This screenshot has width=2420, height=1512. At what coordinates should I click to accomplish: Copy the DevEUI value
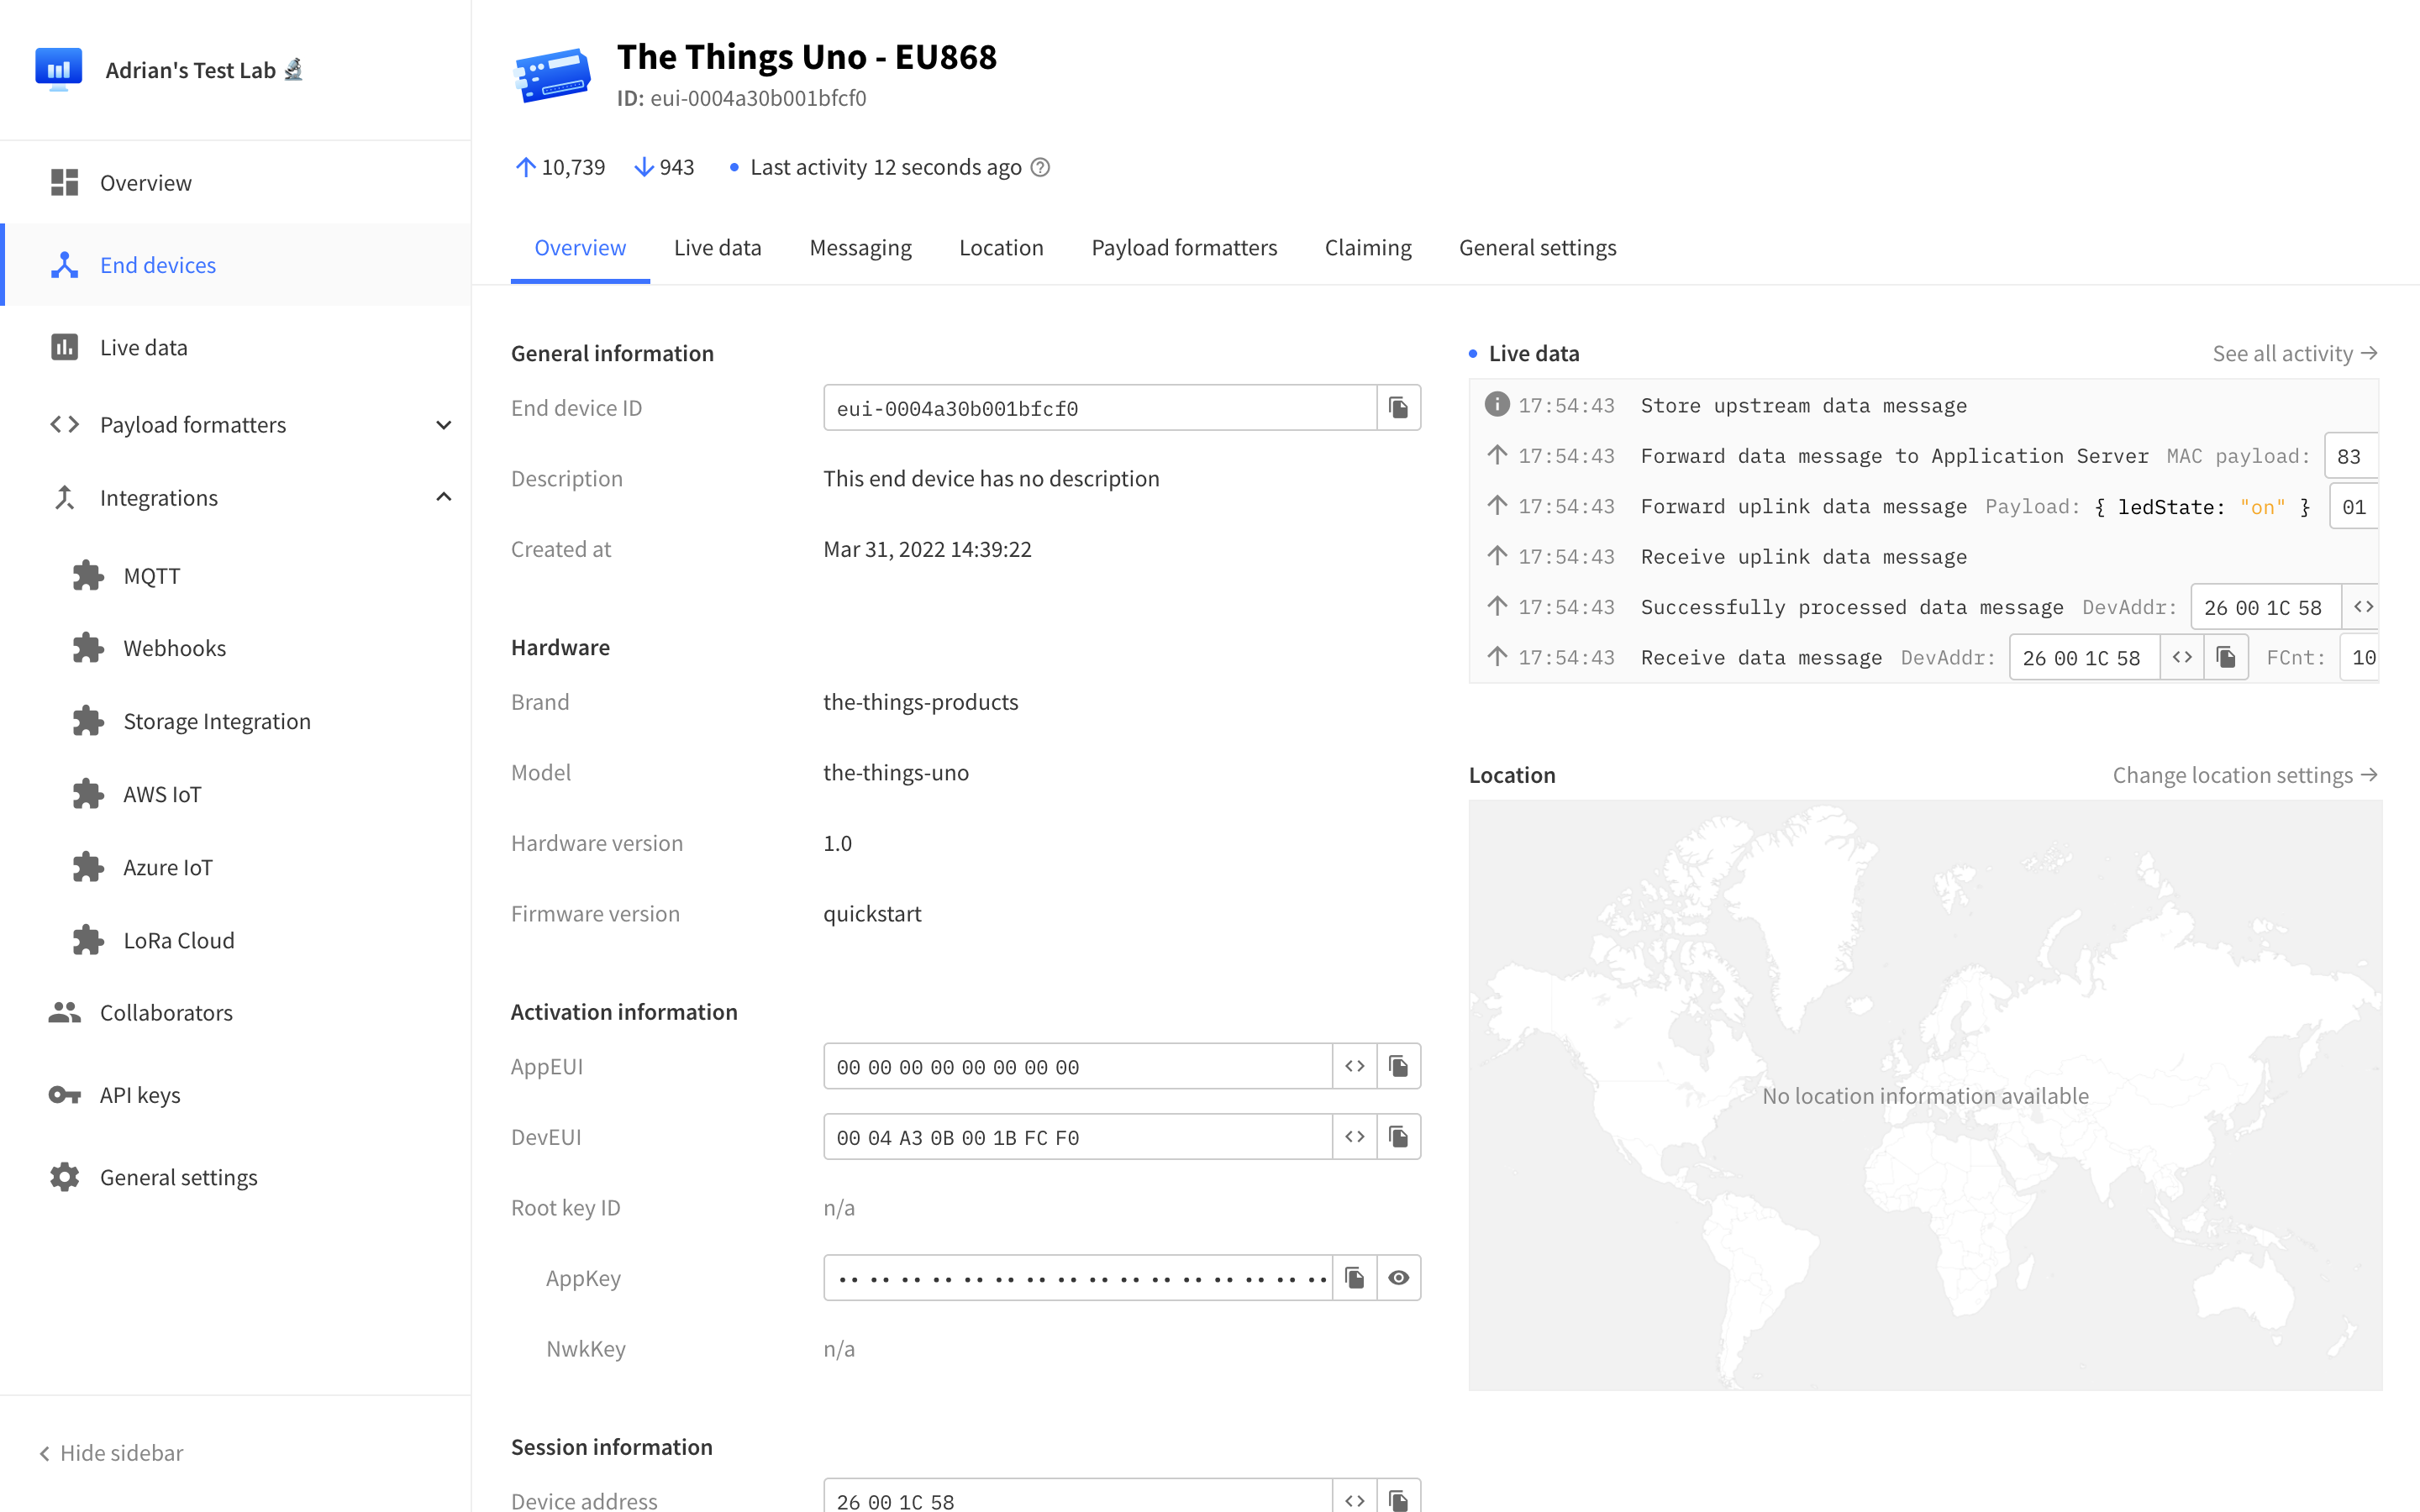pyautogui.click(x=1398, y=1137)
